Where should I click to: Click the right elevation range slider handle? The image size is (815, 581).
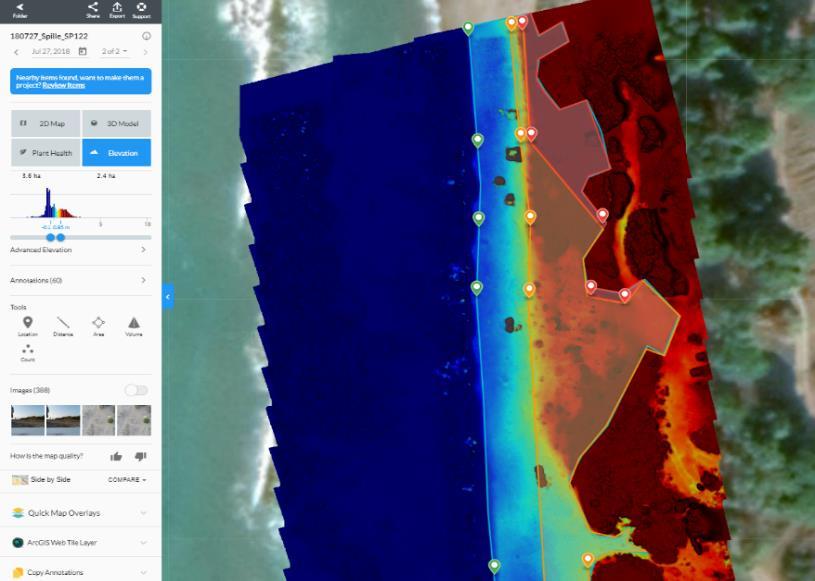click(61, 237)
